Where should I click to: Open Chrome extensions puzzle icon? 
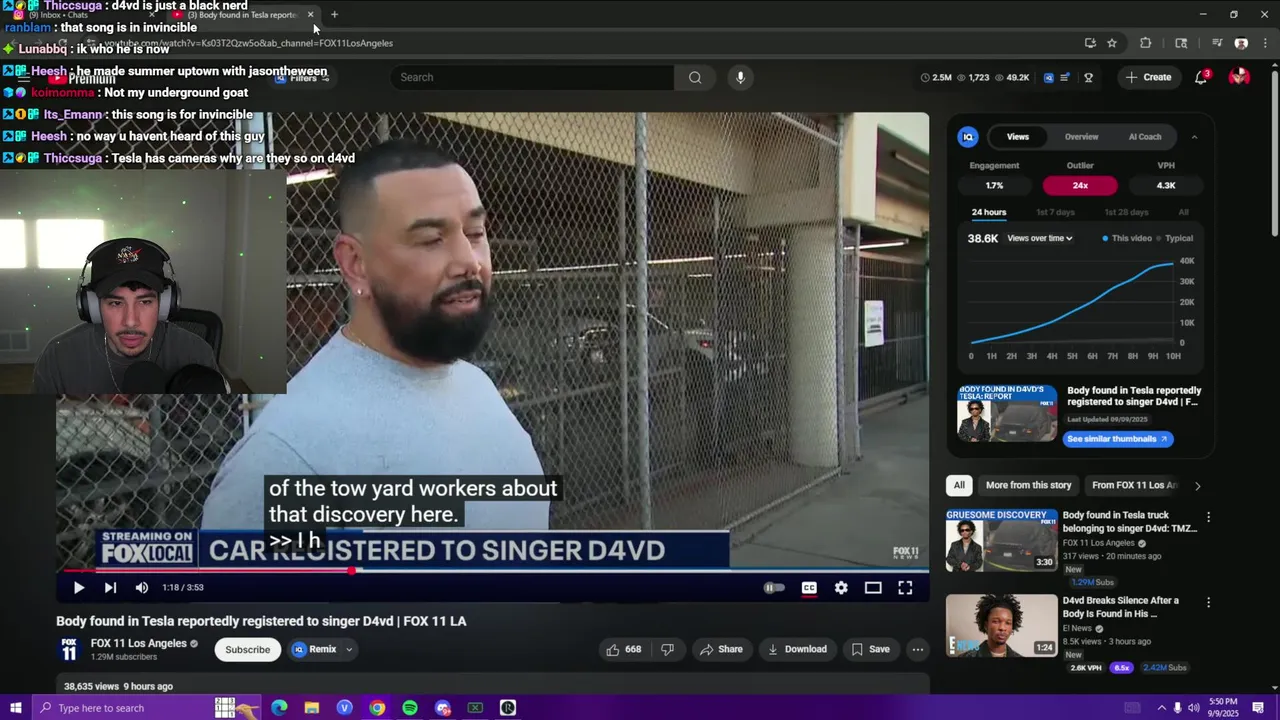point(1146,43)
